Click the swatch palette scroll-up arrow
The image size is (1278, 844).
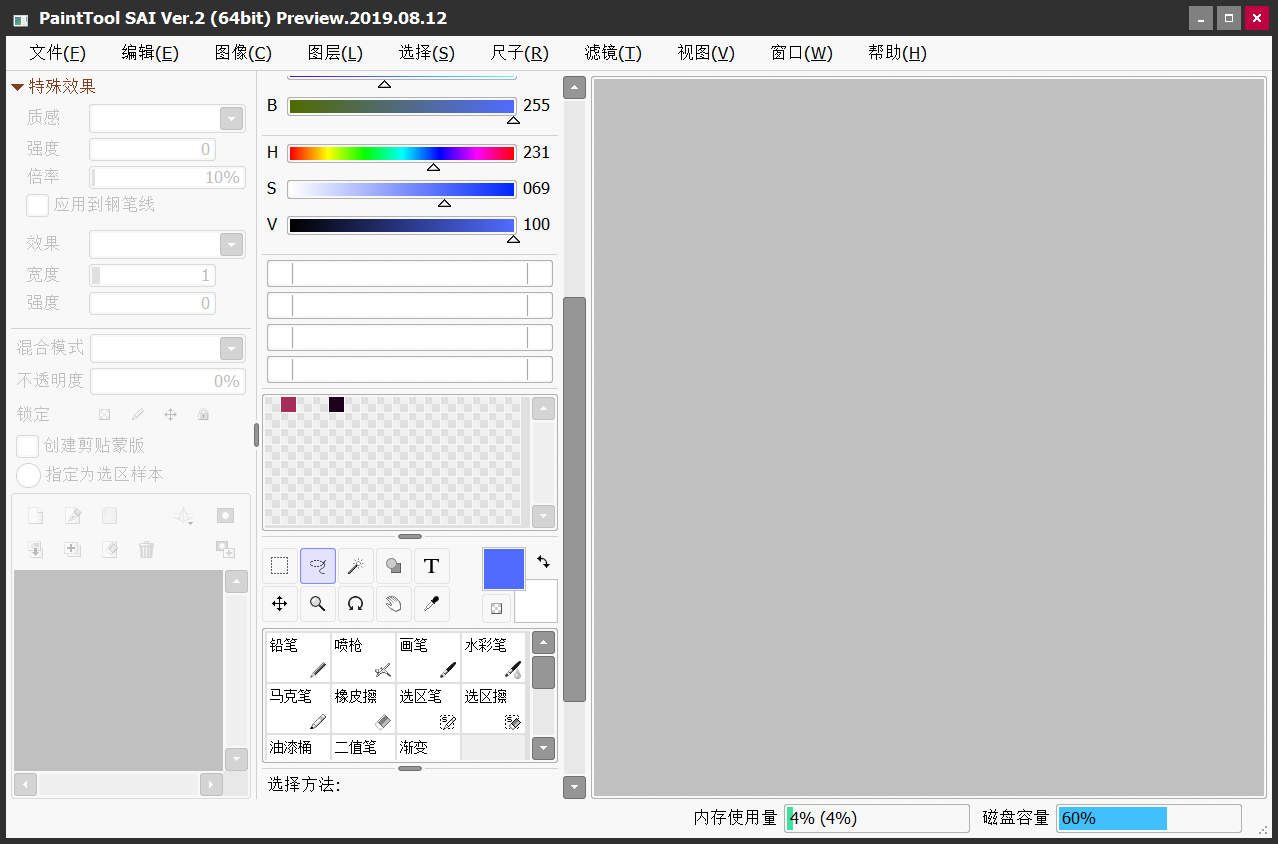(543, 408)
